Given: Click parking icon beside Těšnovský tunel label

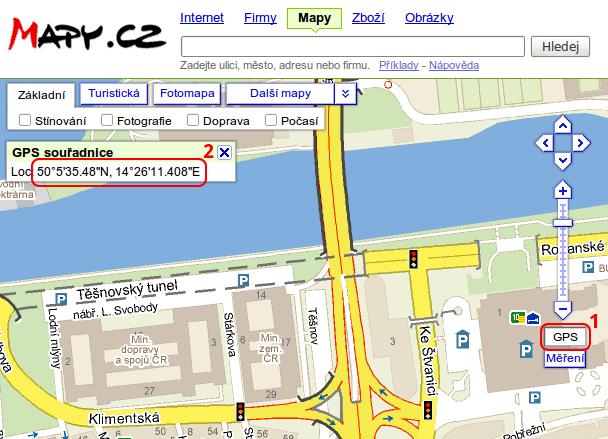Looking at the screenshot, I should [243, 280].
